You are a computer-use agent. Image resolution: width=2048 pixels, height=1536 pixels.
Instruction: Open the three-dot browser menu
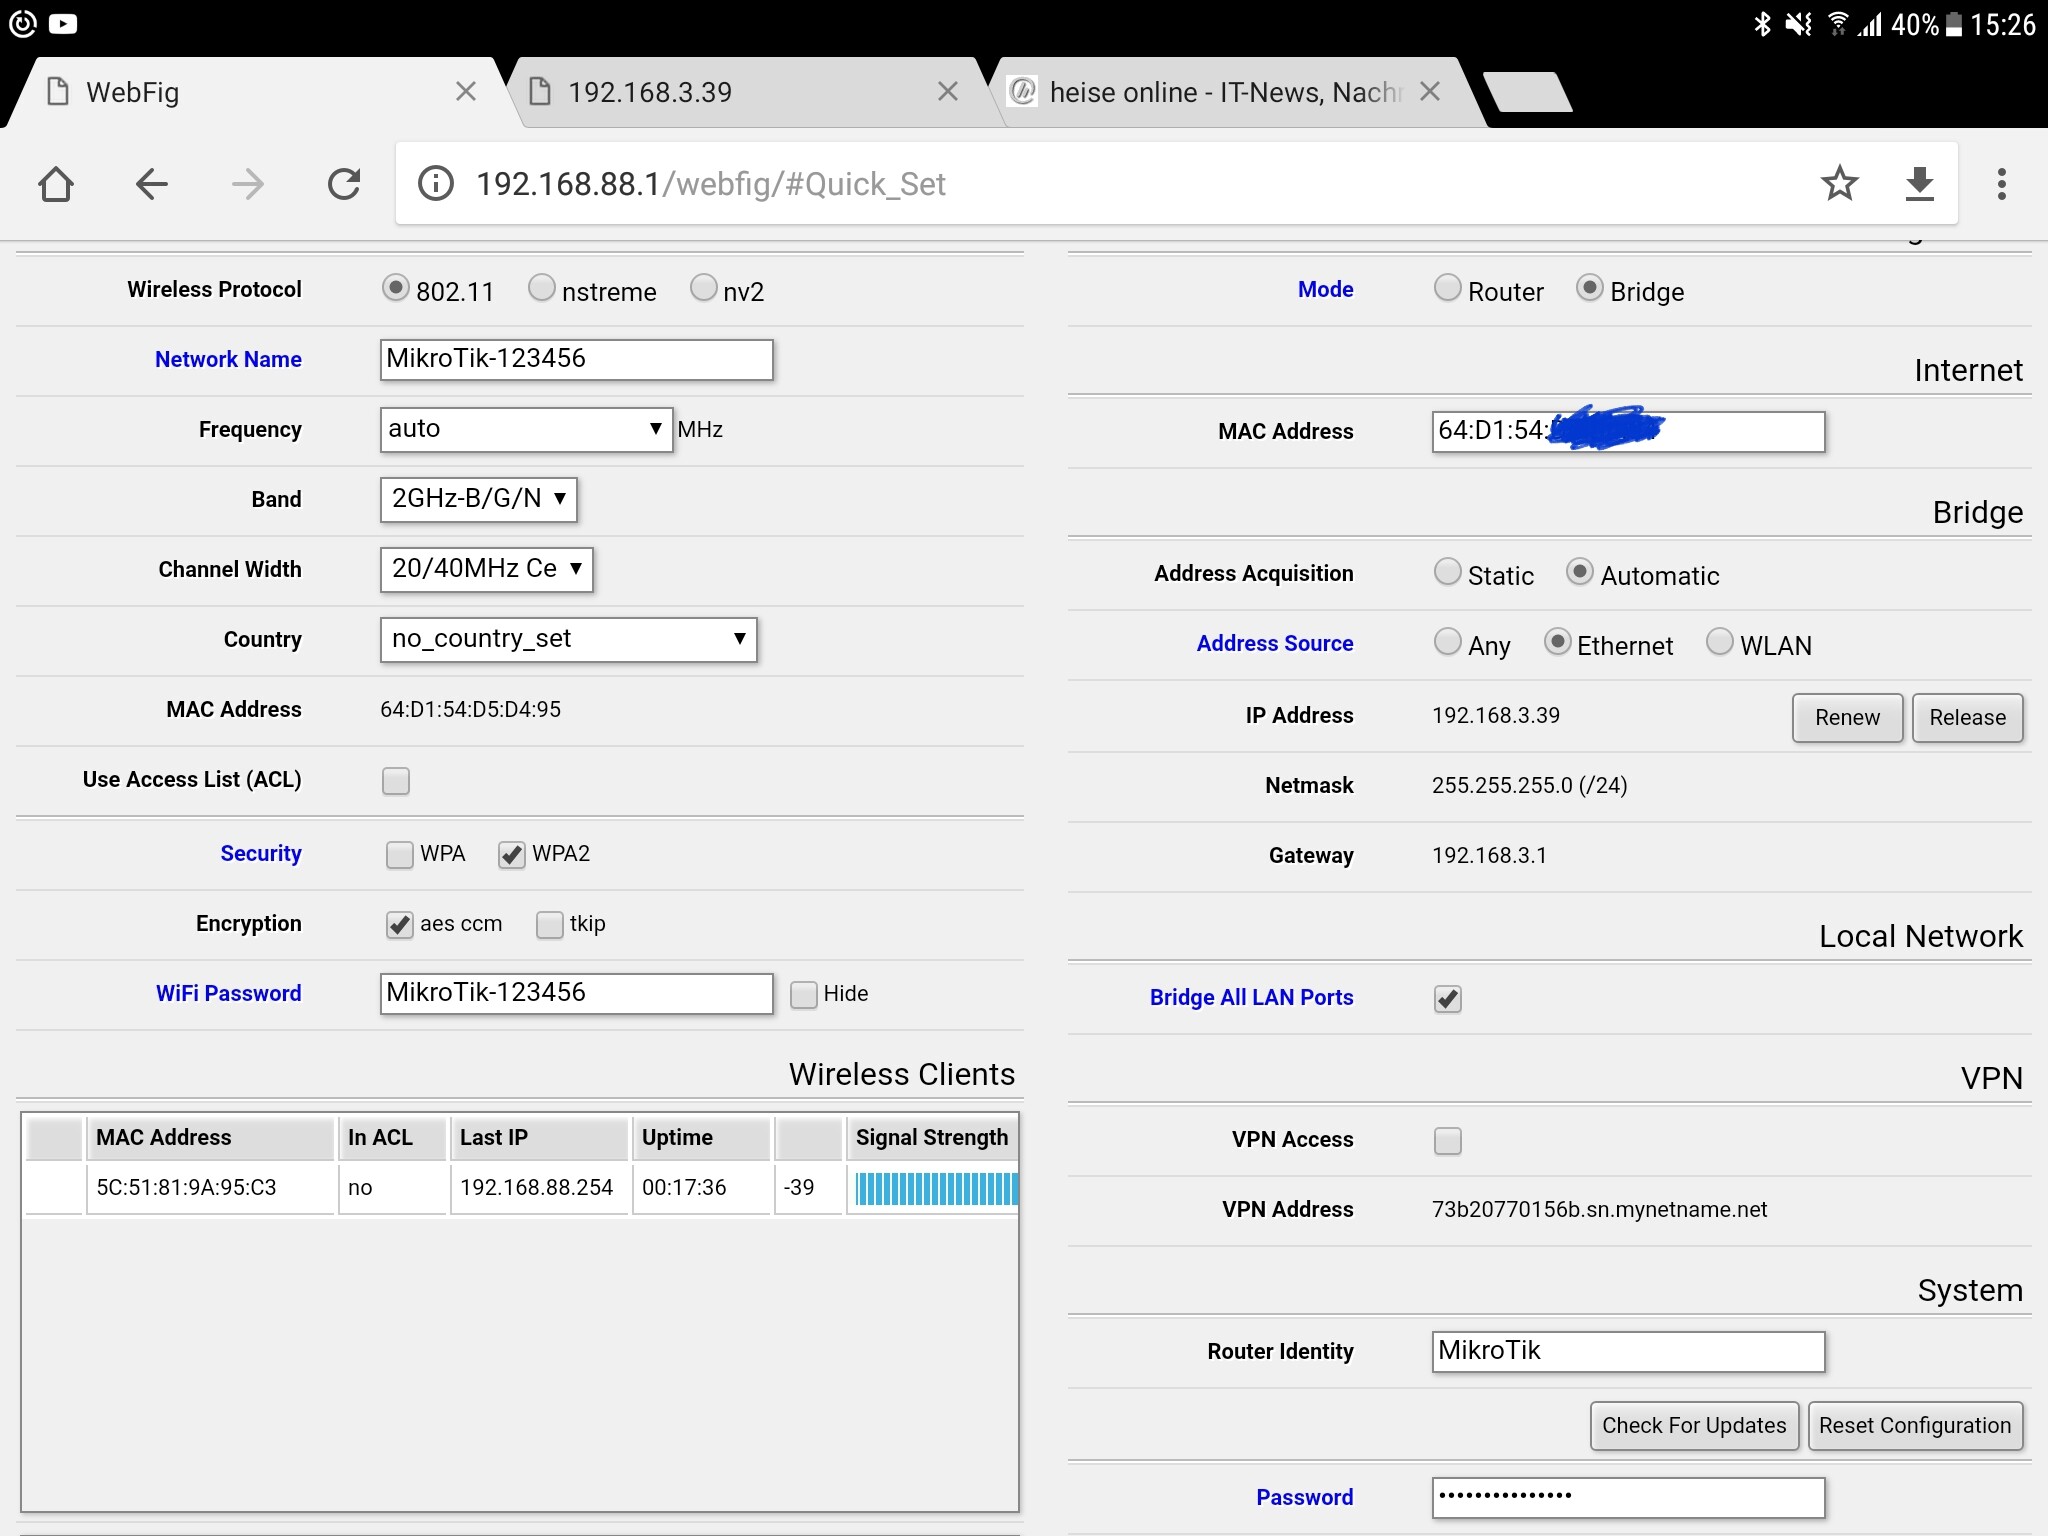2001,184
